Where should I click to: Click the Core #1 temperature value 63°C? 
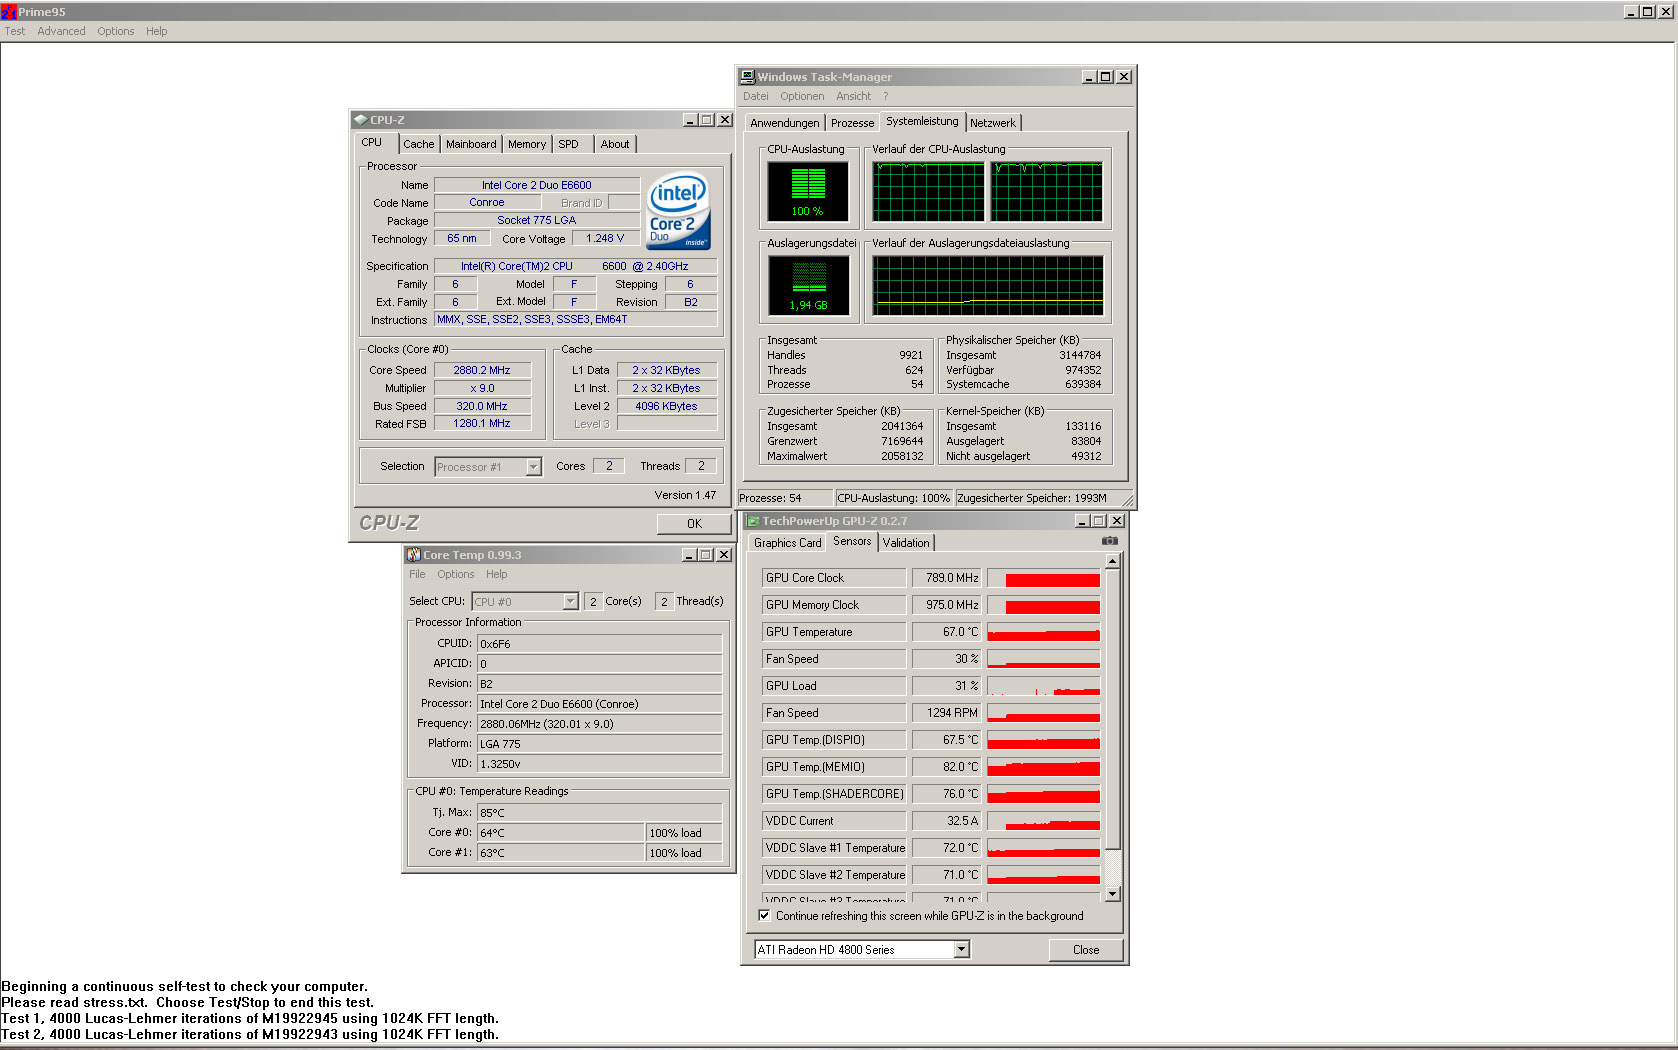[x=561, y=853]
